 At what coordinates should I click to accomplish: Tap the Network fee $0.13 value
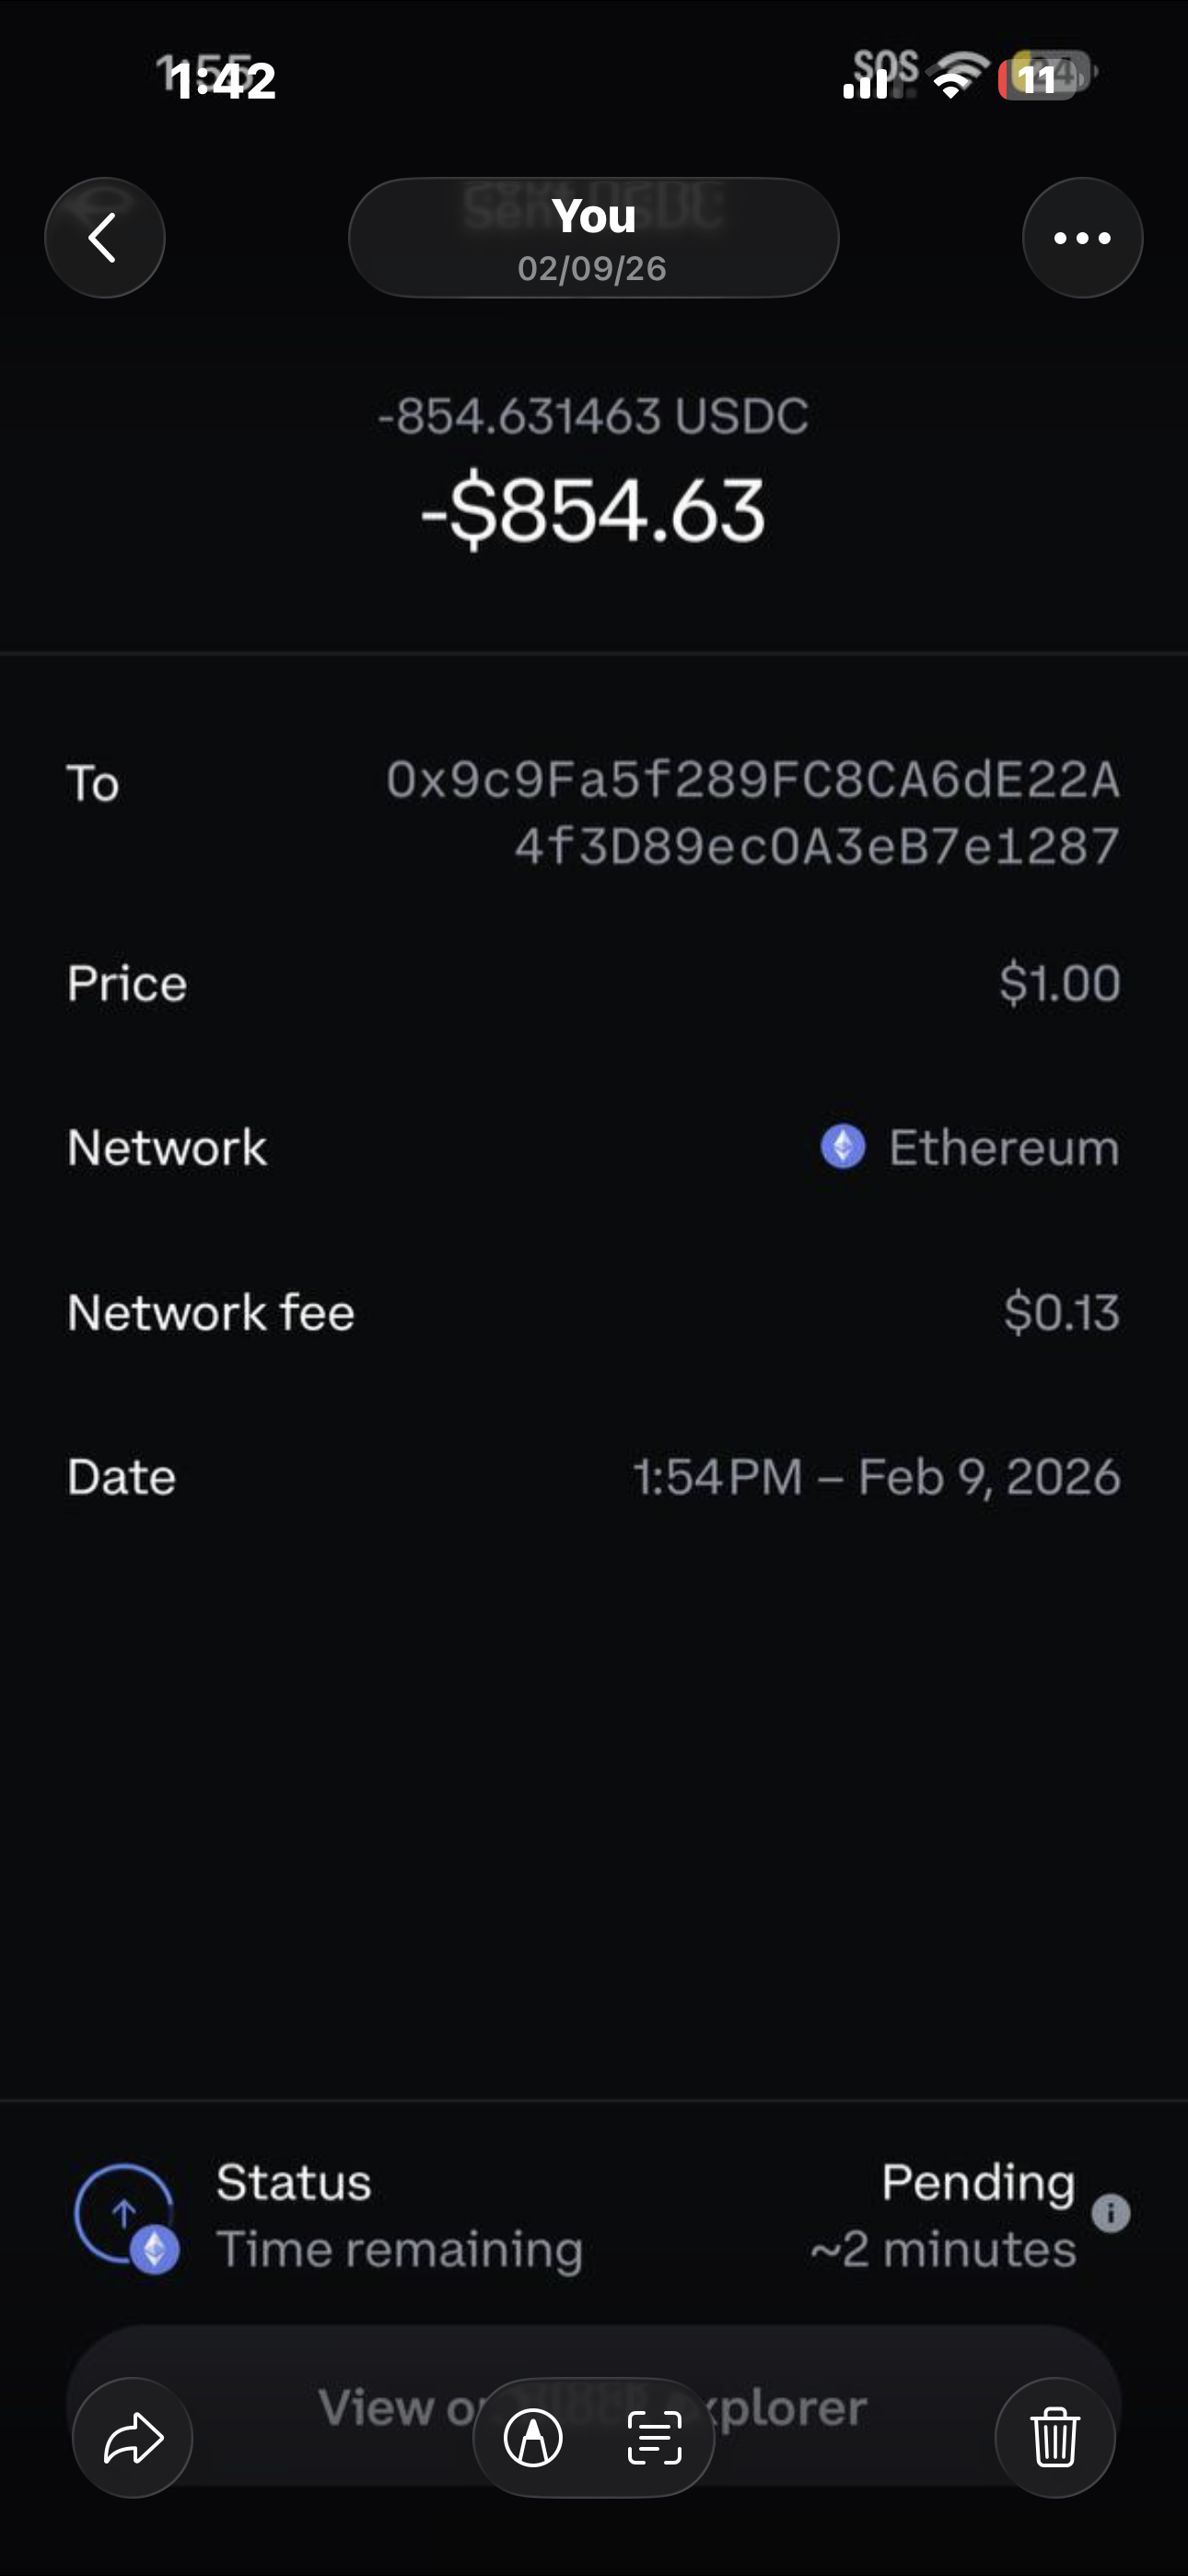point(1061,1312)
